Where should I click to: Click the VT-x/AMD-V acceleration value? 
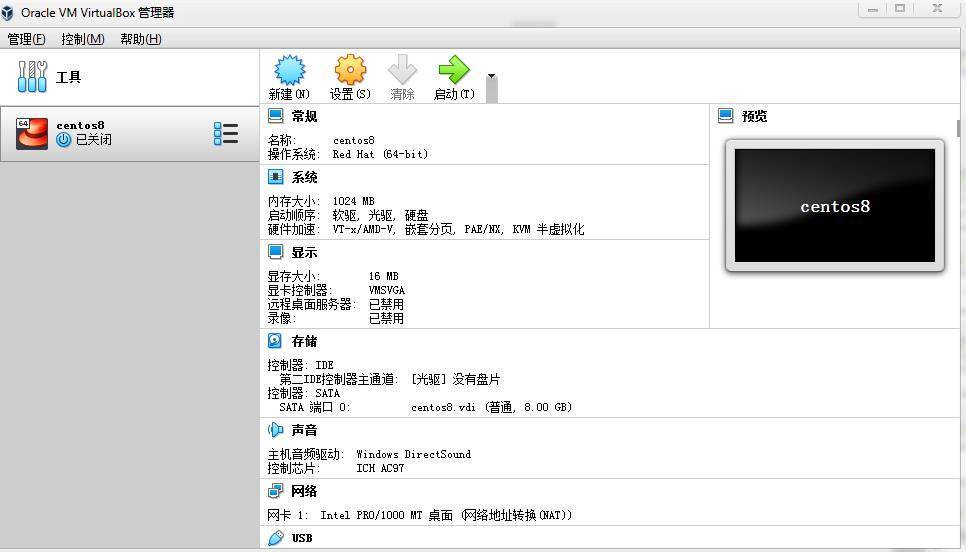tap(458, 229)
